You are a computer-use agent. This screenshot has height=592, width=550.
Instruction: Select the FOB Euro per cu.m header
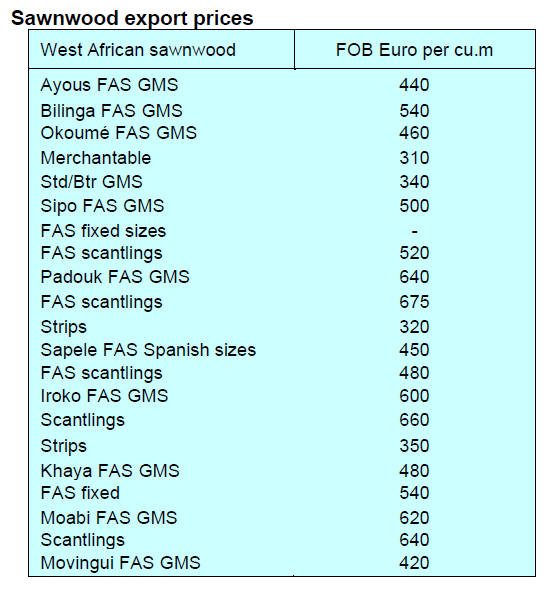[414, 49]
